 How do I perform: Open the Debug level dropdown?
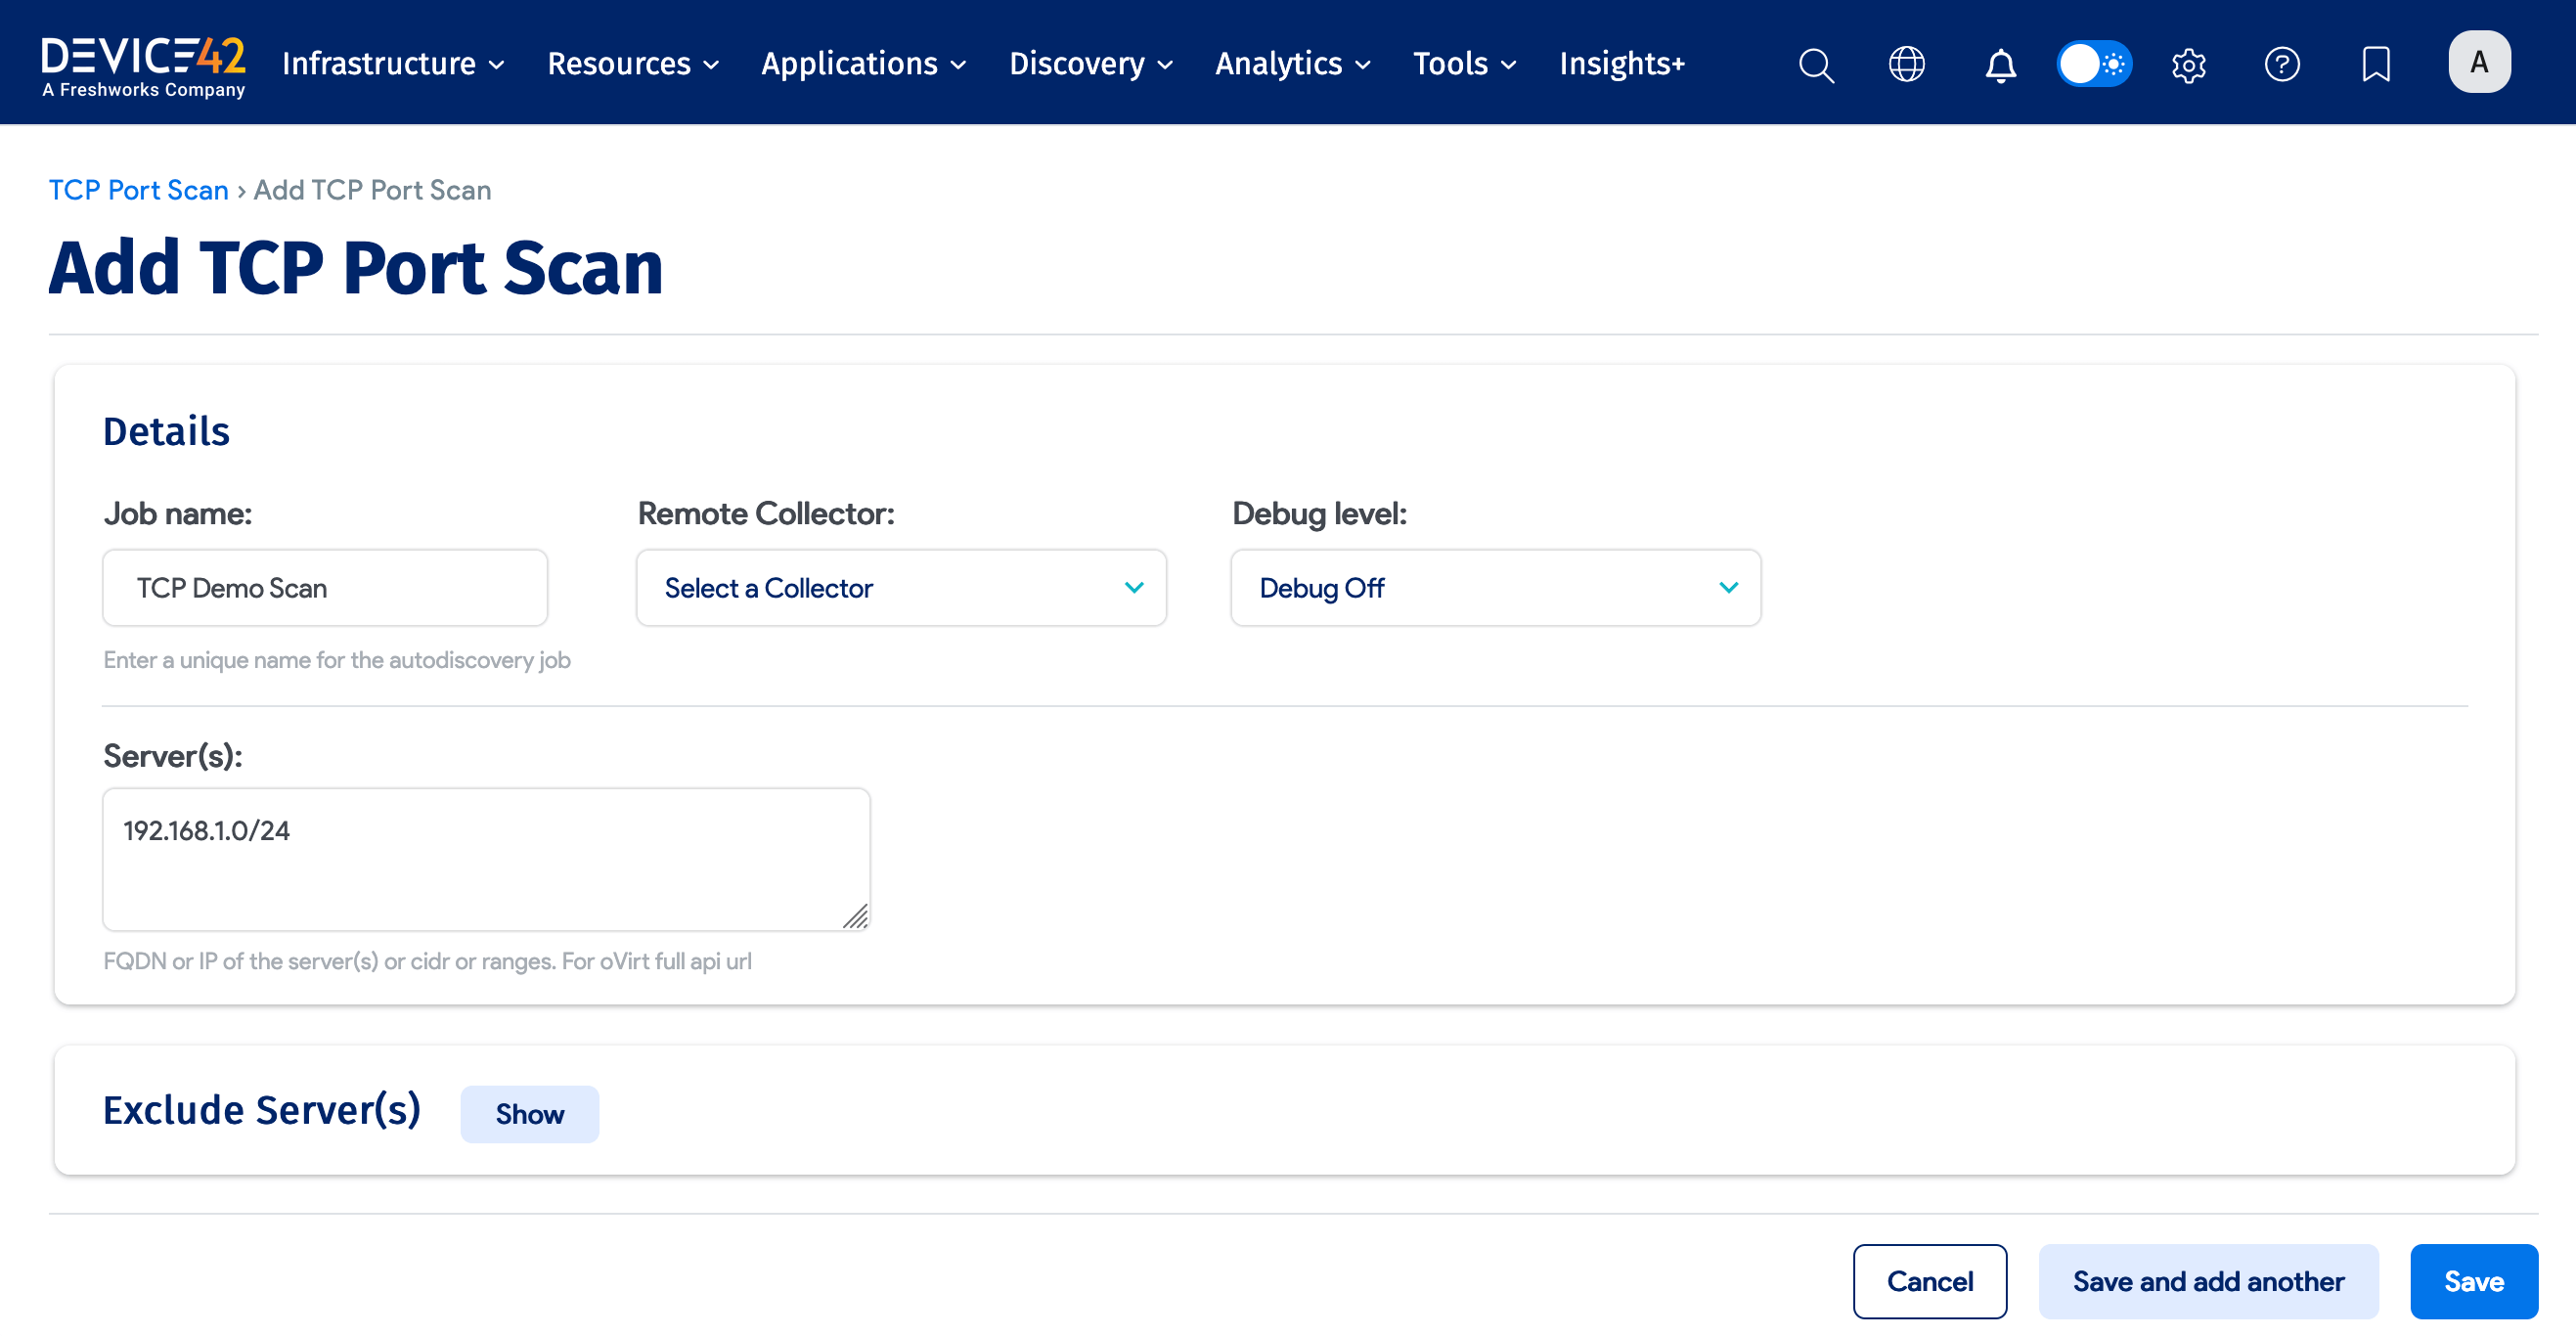(1494, 587)
